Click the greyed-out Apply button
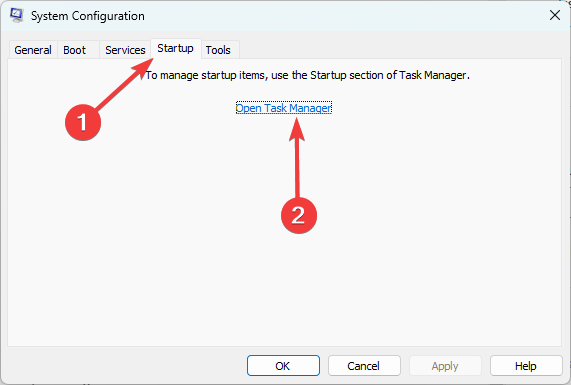The height and width of the screenshot is (385, 571). click(445, 366)
